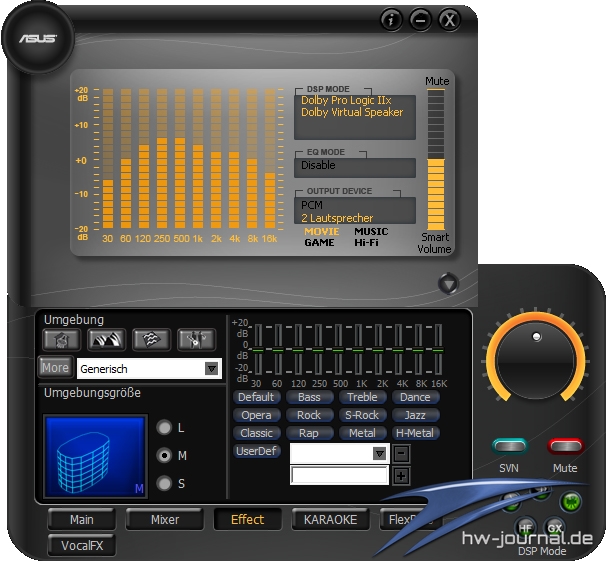Open the info button at top
This screenshot has width=606, height=562.
(391, 19)
